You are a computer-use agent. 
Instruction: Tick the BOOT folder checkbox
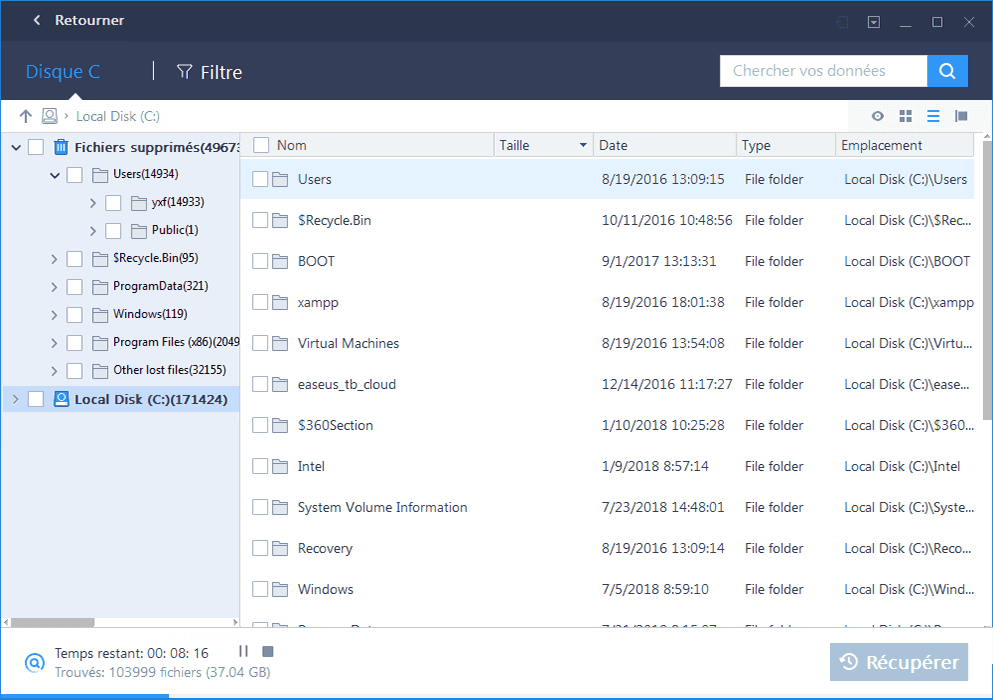tap(260, 261)
